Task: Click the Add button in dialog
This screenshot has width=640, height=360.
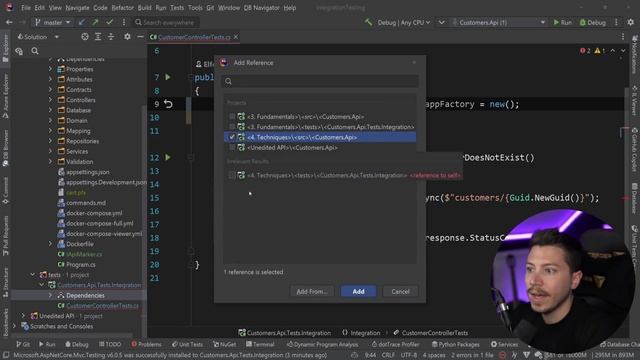Action: (358, 291)
